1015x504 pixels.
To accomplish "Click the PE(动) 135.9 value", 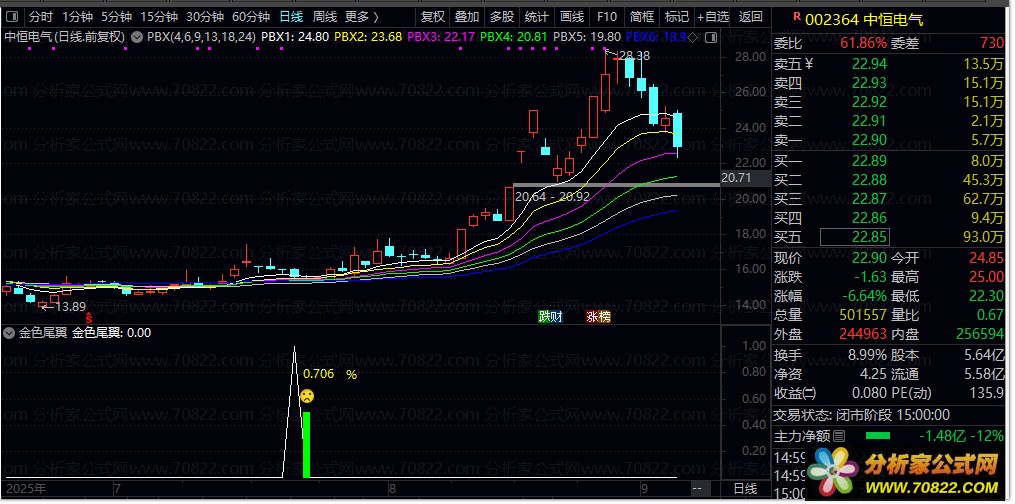I will coord(987,393).
